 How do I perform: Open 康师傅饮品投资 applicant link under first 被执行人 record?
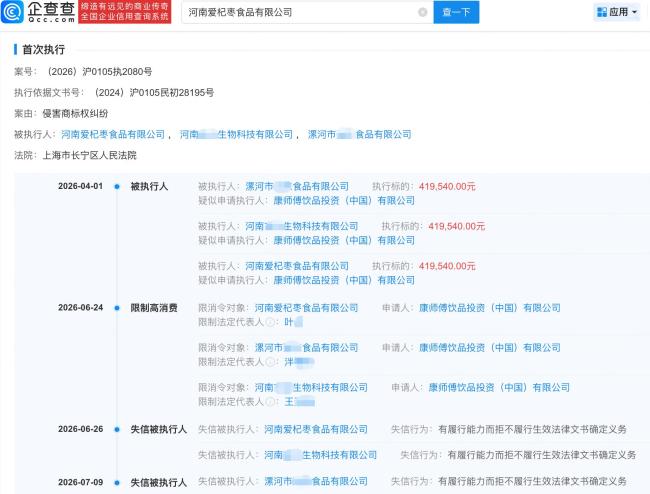coord(344,201)
